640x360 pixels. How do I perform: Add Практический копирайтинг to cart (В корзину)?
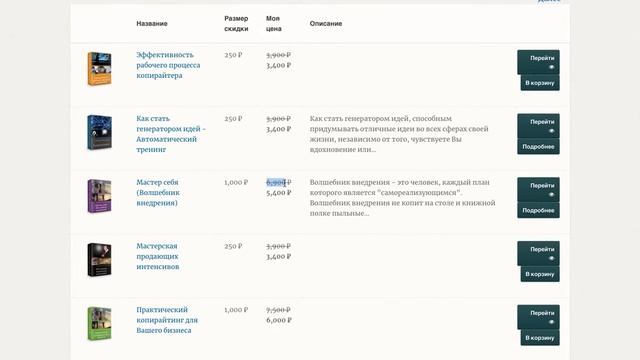tap(540, 338)
